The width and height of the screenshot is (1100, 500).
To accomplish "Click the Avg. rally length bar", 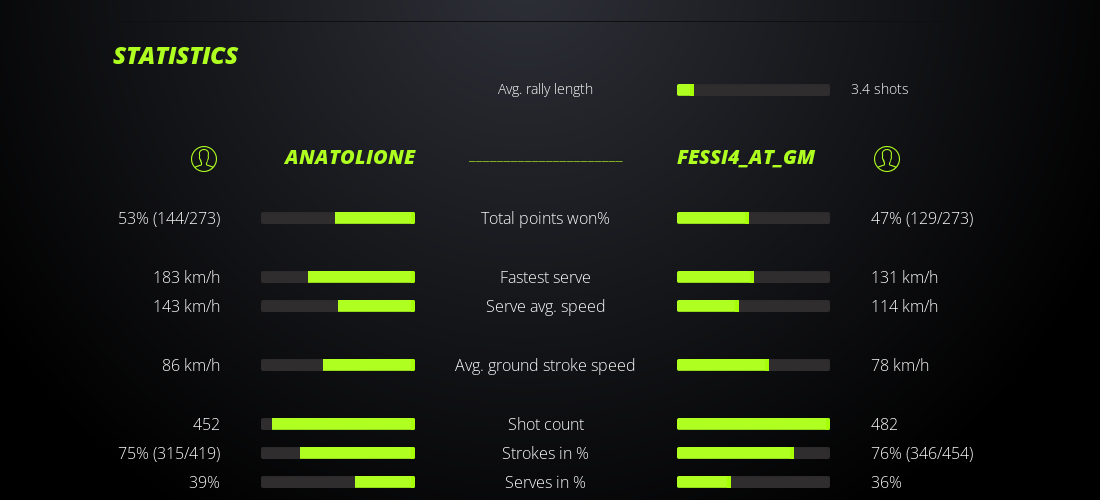I will click(753, 90).
